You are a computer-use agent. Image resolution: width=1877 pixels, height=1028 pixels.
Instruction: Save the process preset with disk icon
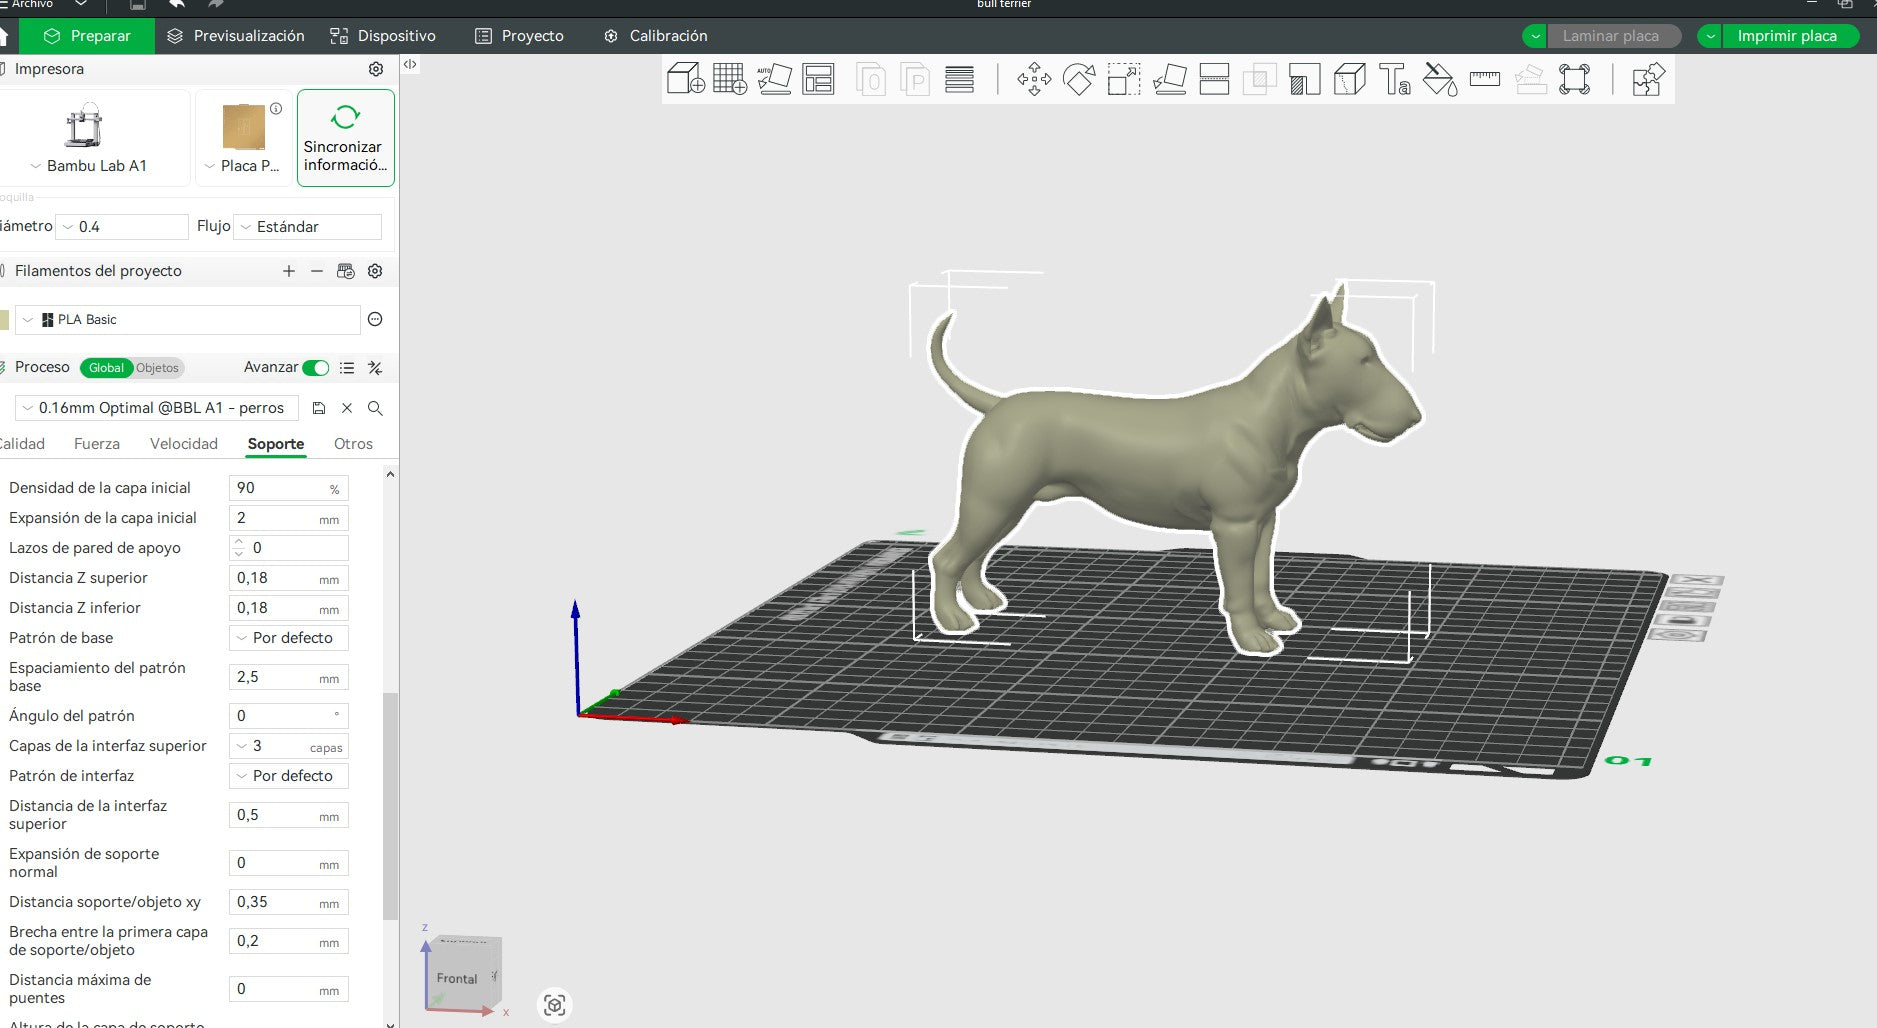(319, 408)
